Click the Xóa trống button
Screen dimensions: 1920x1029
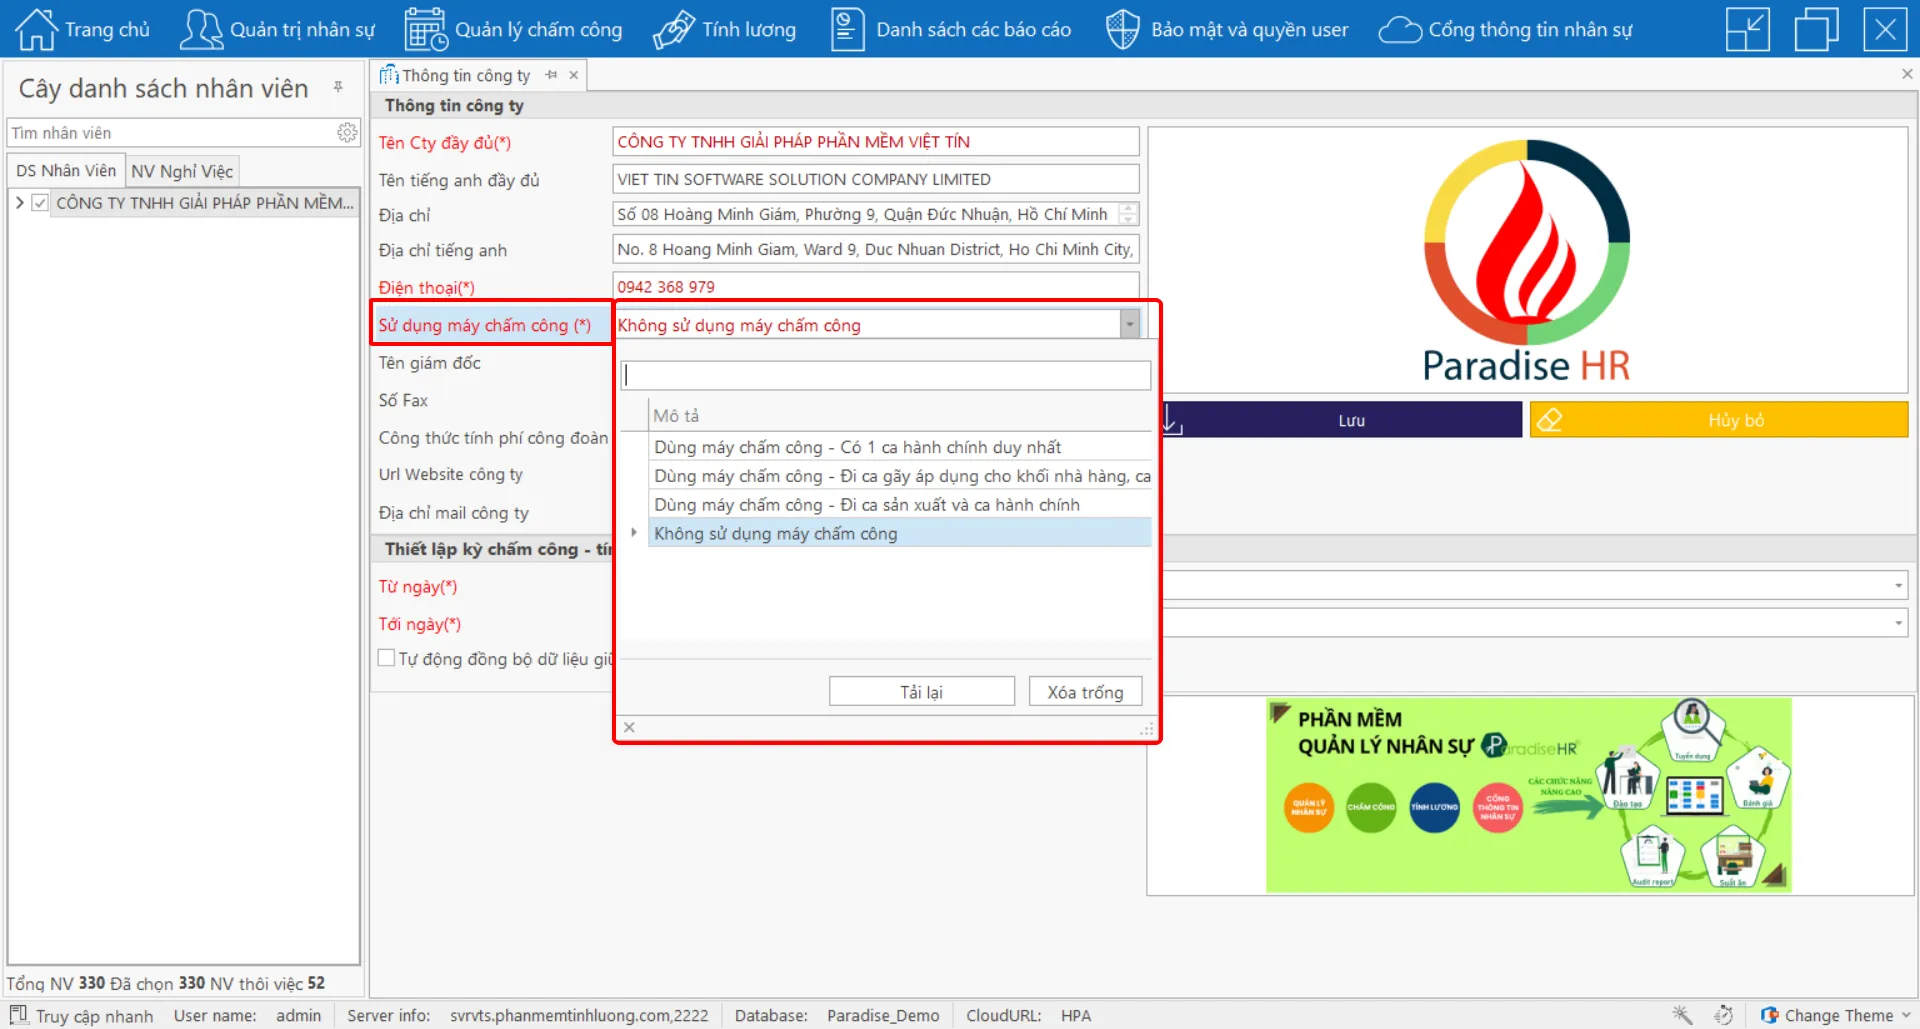point(1085,692)
